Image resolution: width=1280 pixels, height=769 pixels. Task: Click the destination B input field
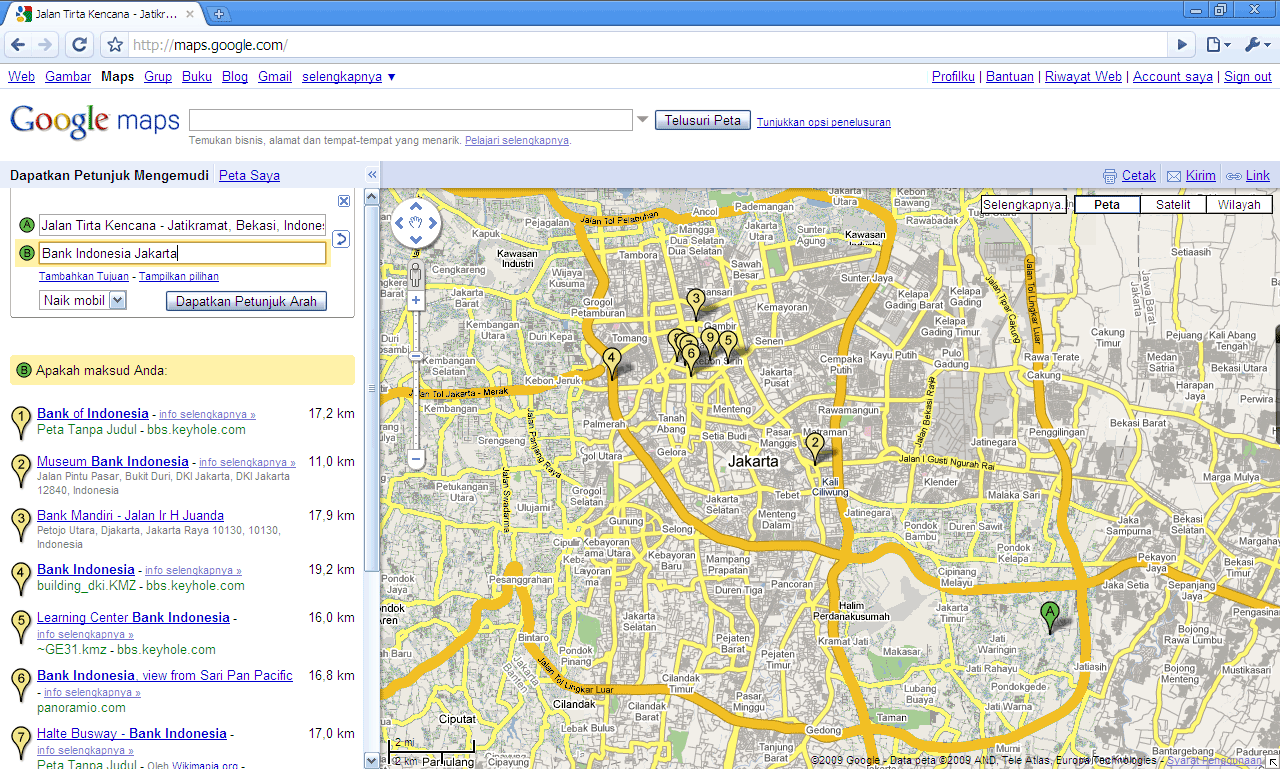[182, 253]
